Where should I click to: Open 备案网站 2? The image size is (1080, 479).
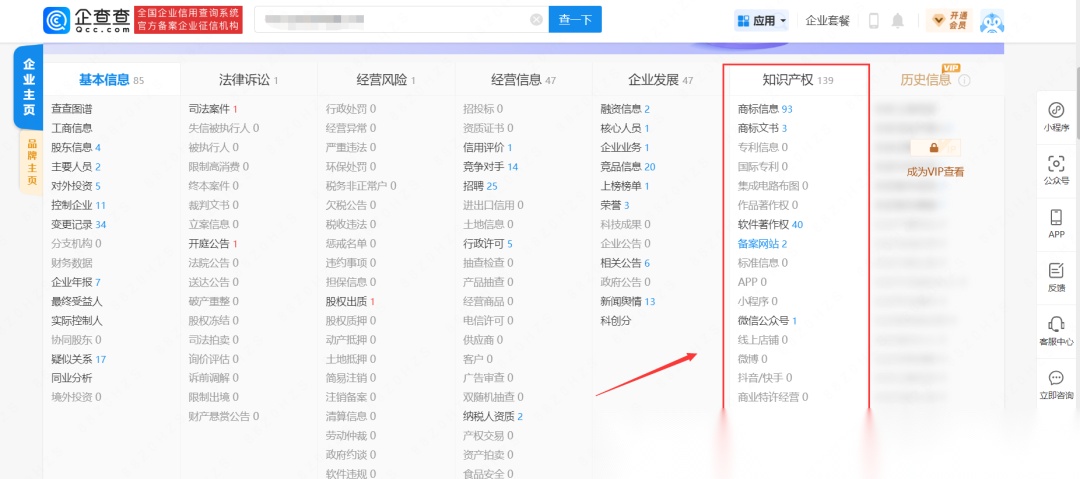click(x=762, y=243)
